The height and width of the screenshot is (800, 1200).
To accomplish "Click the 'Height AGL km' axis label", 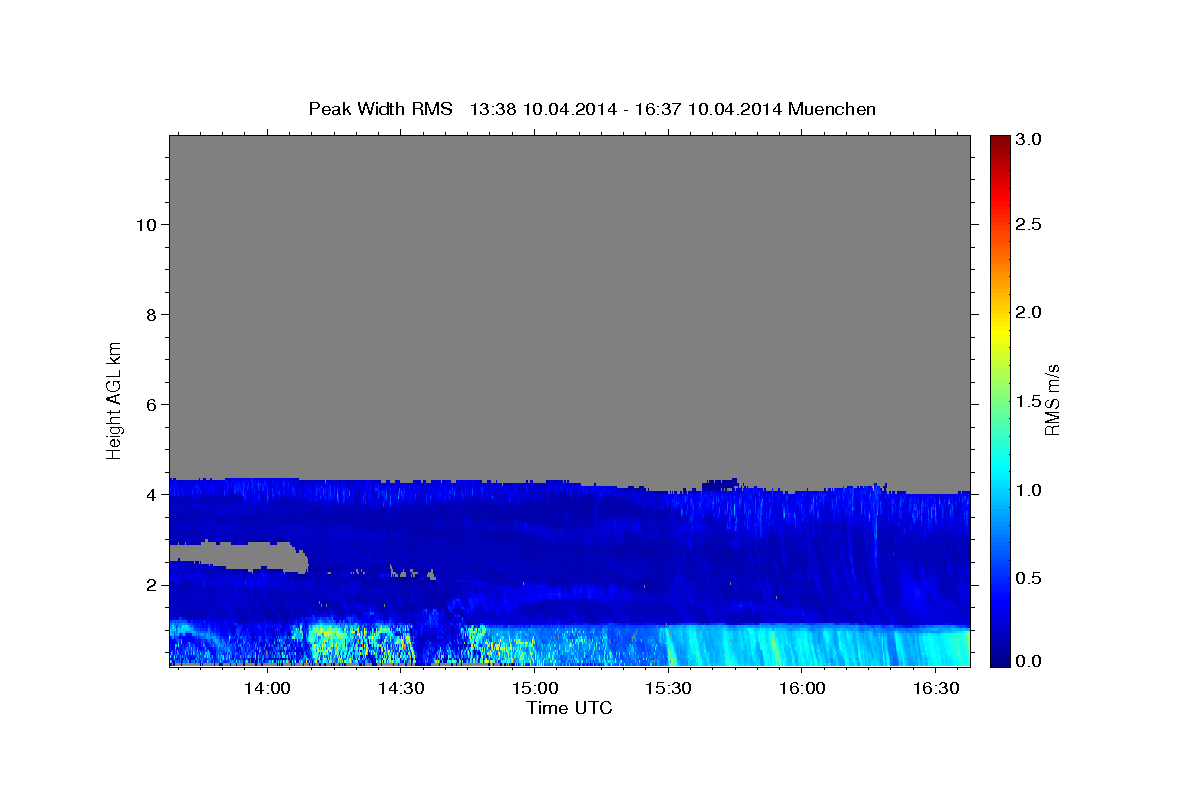I will pyautogui.click(x=114, y=399).
